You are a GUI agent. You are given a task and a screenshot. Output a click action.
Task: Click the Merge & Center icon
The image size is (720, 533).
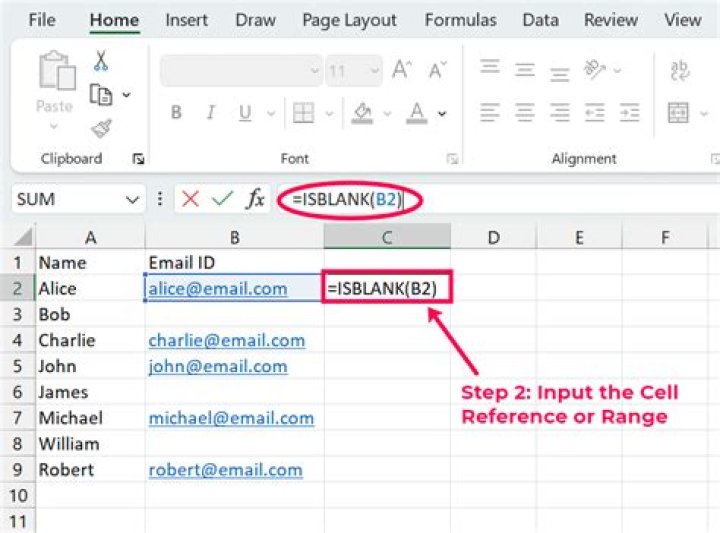tap(678, 113)
